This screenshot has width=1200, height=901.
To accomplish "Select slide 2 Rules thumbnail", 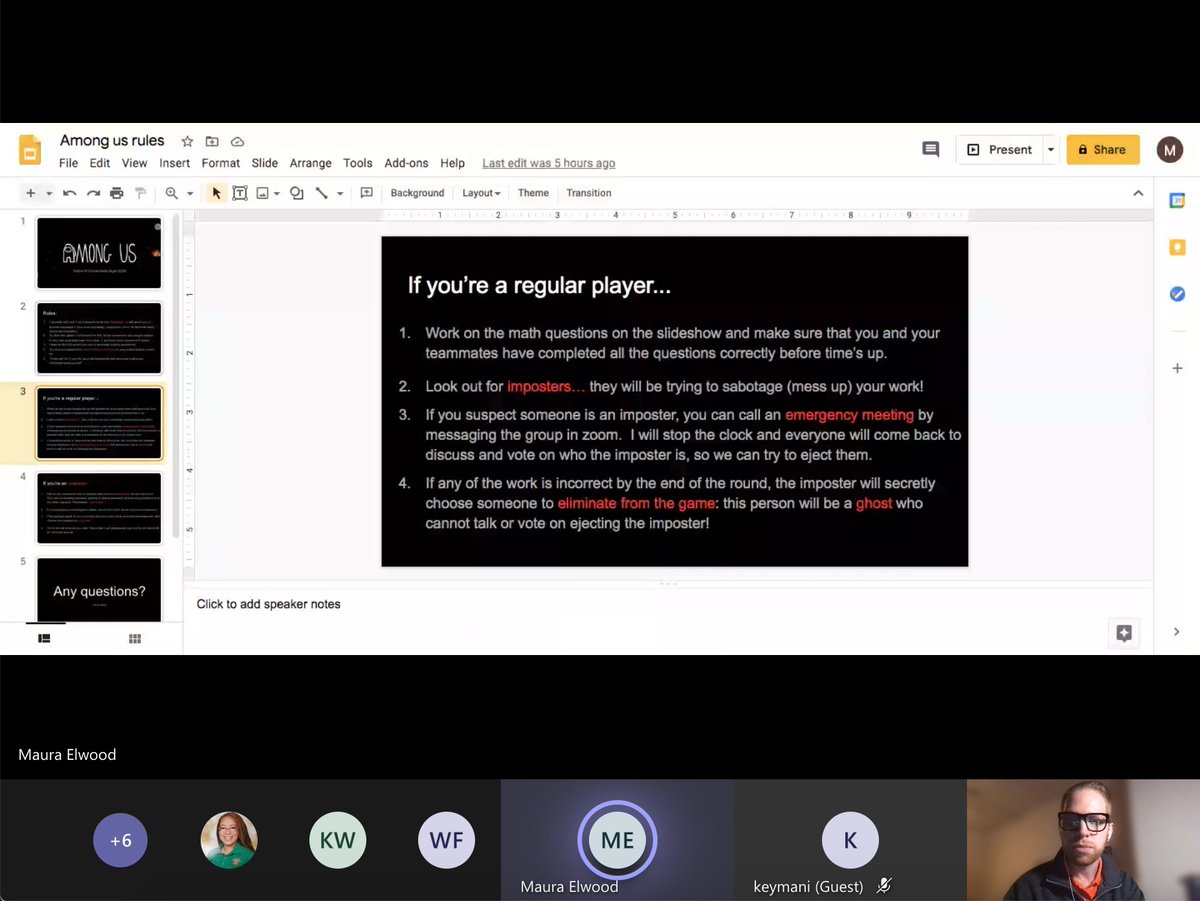I will click(x=99, y=338).
